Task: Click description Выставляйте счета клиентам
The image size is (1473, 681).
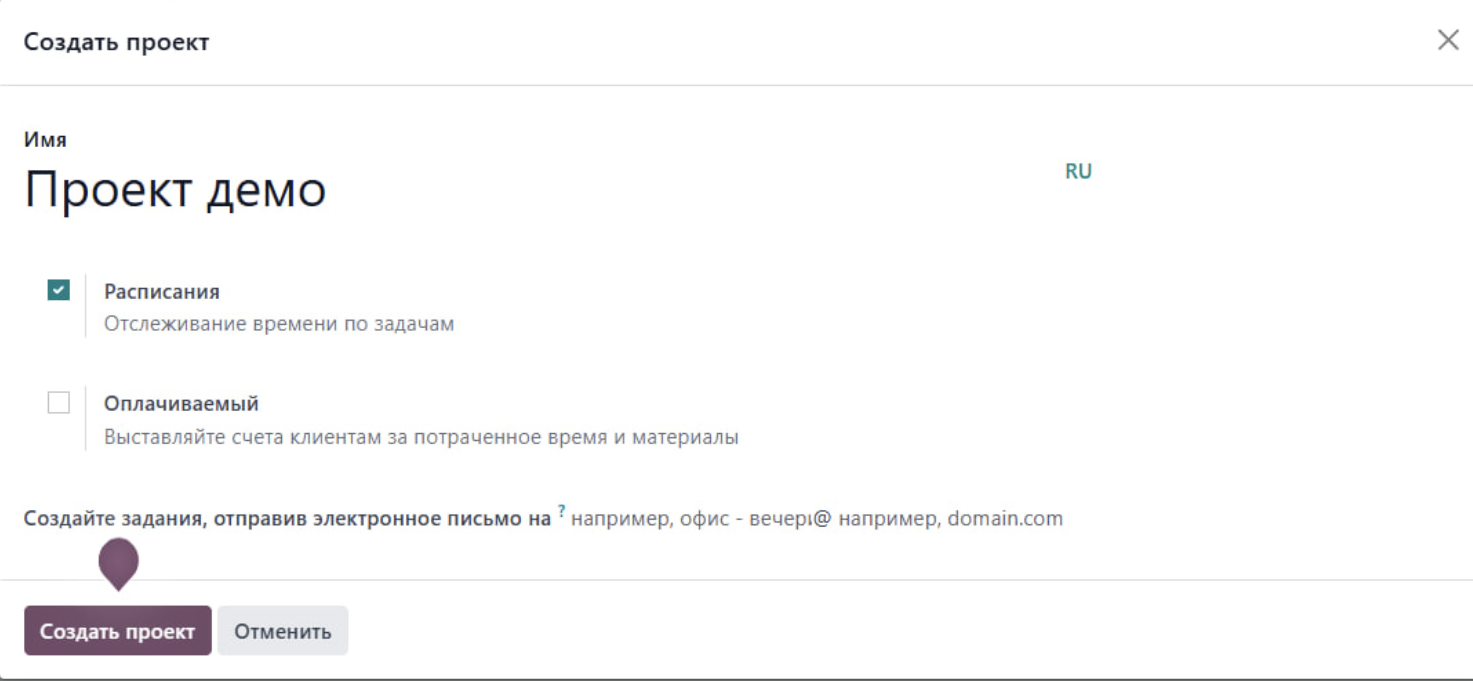Action: 421,438
